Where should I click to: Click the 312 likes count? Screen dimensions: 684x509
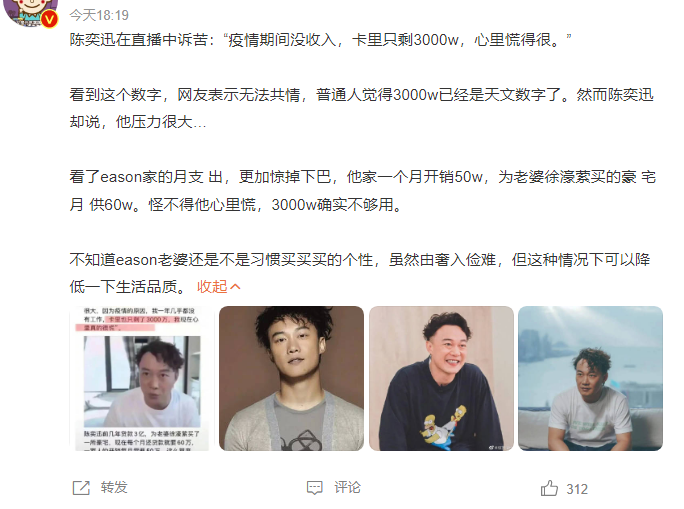tap(577, 489)
